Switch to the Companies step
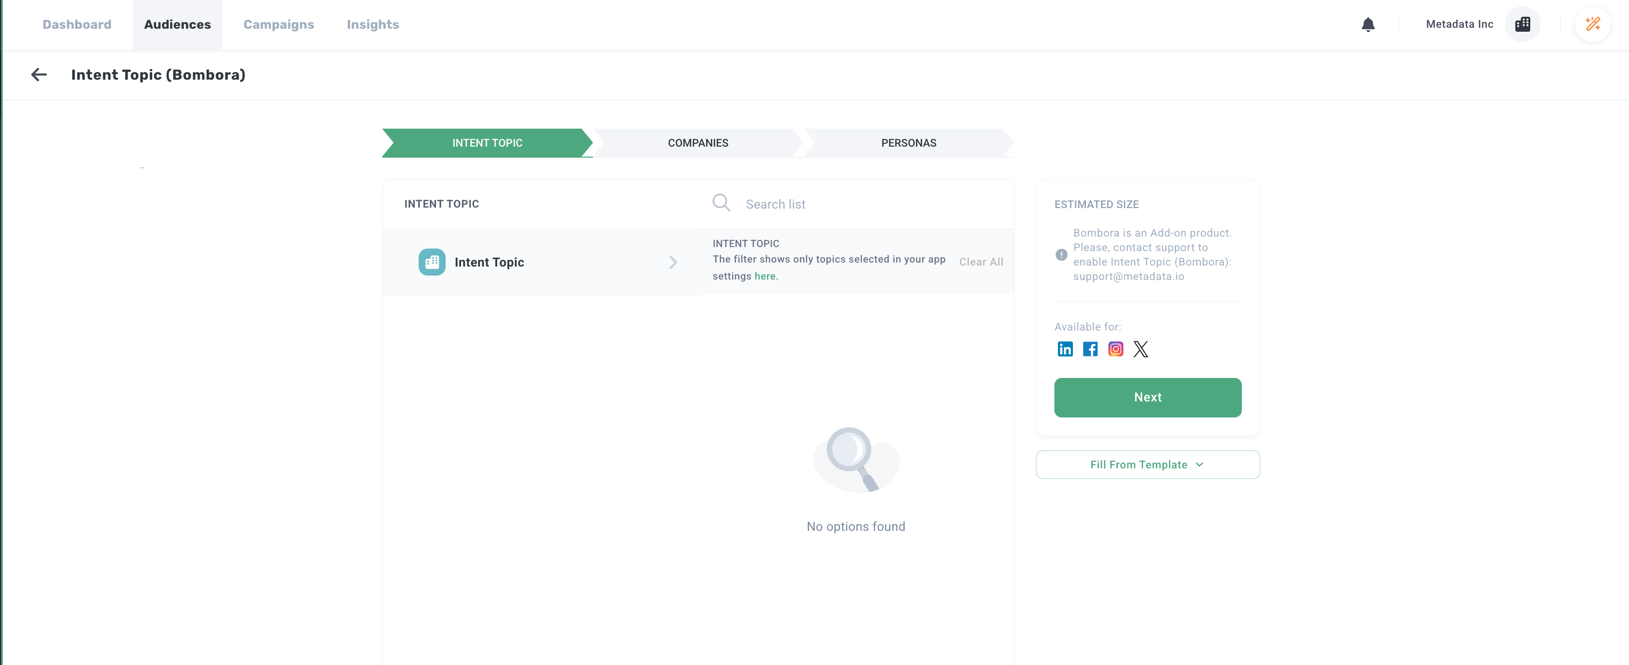 pos(698,143)
